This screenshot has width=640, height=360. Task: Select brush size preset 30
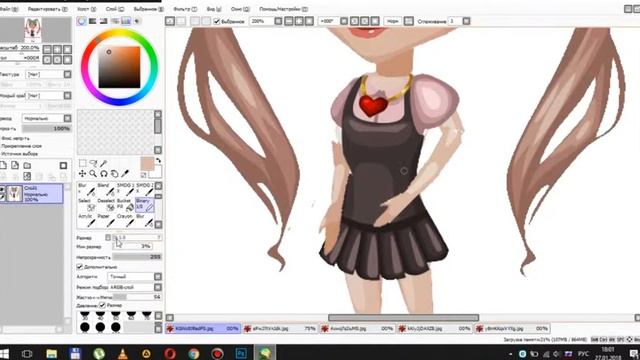pyautogui.click(x=84, y=316)
